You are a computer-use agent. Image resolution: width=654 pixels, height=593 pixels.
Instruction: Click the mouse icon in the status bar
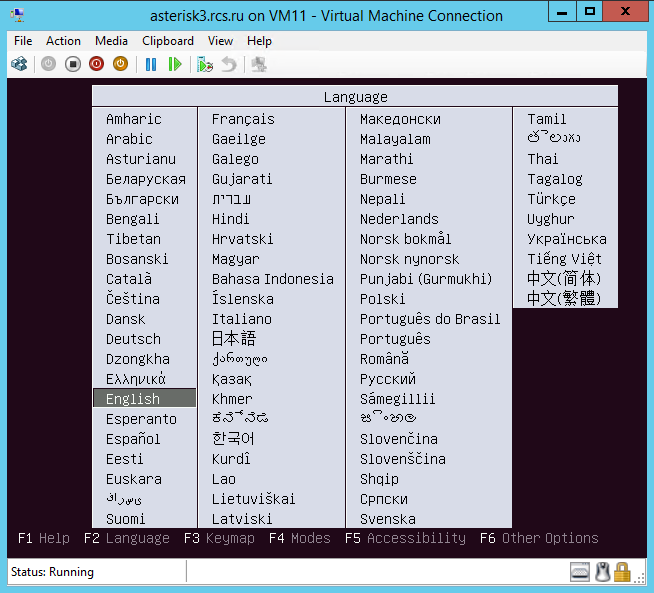602,572
